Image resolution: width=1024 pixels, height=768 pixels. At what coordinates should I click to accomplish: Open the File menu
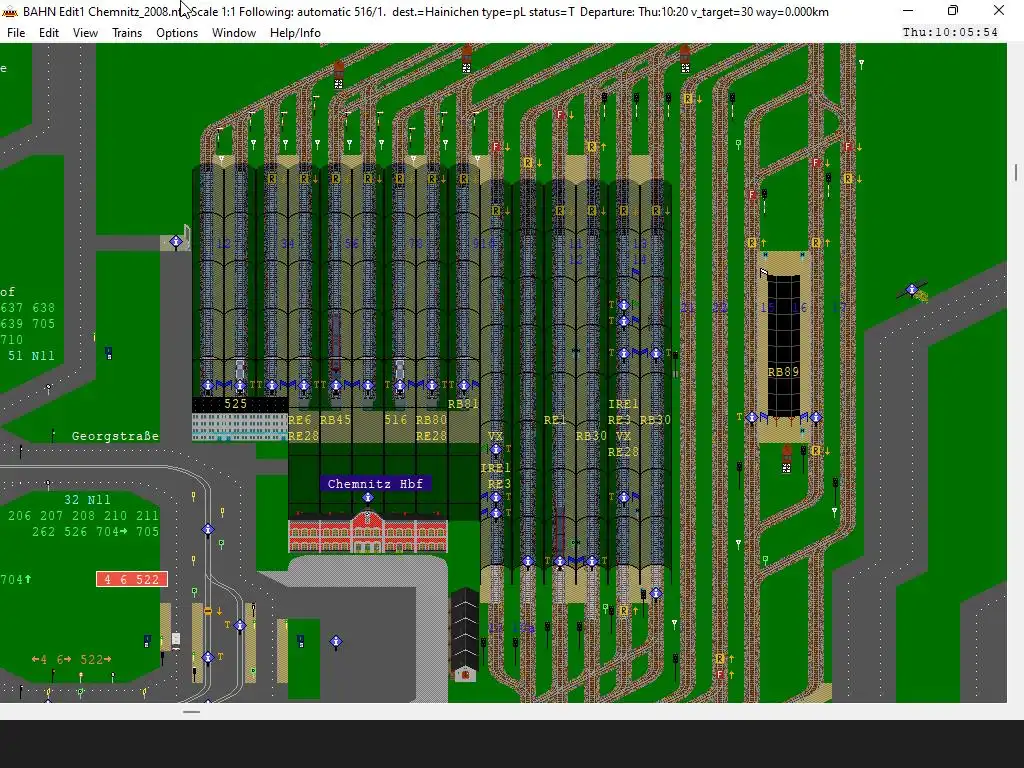pos(16,33)
